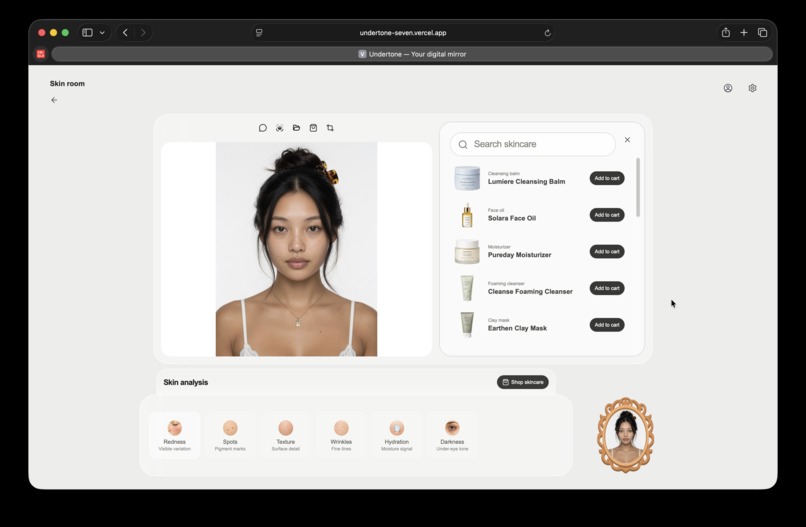Select the Texture analysis tile

[x=286, y=435]
